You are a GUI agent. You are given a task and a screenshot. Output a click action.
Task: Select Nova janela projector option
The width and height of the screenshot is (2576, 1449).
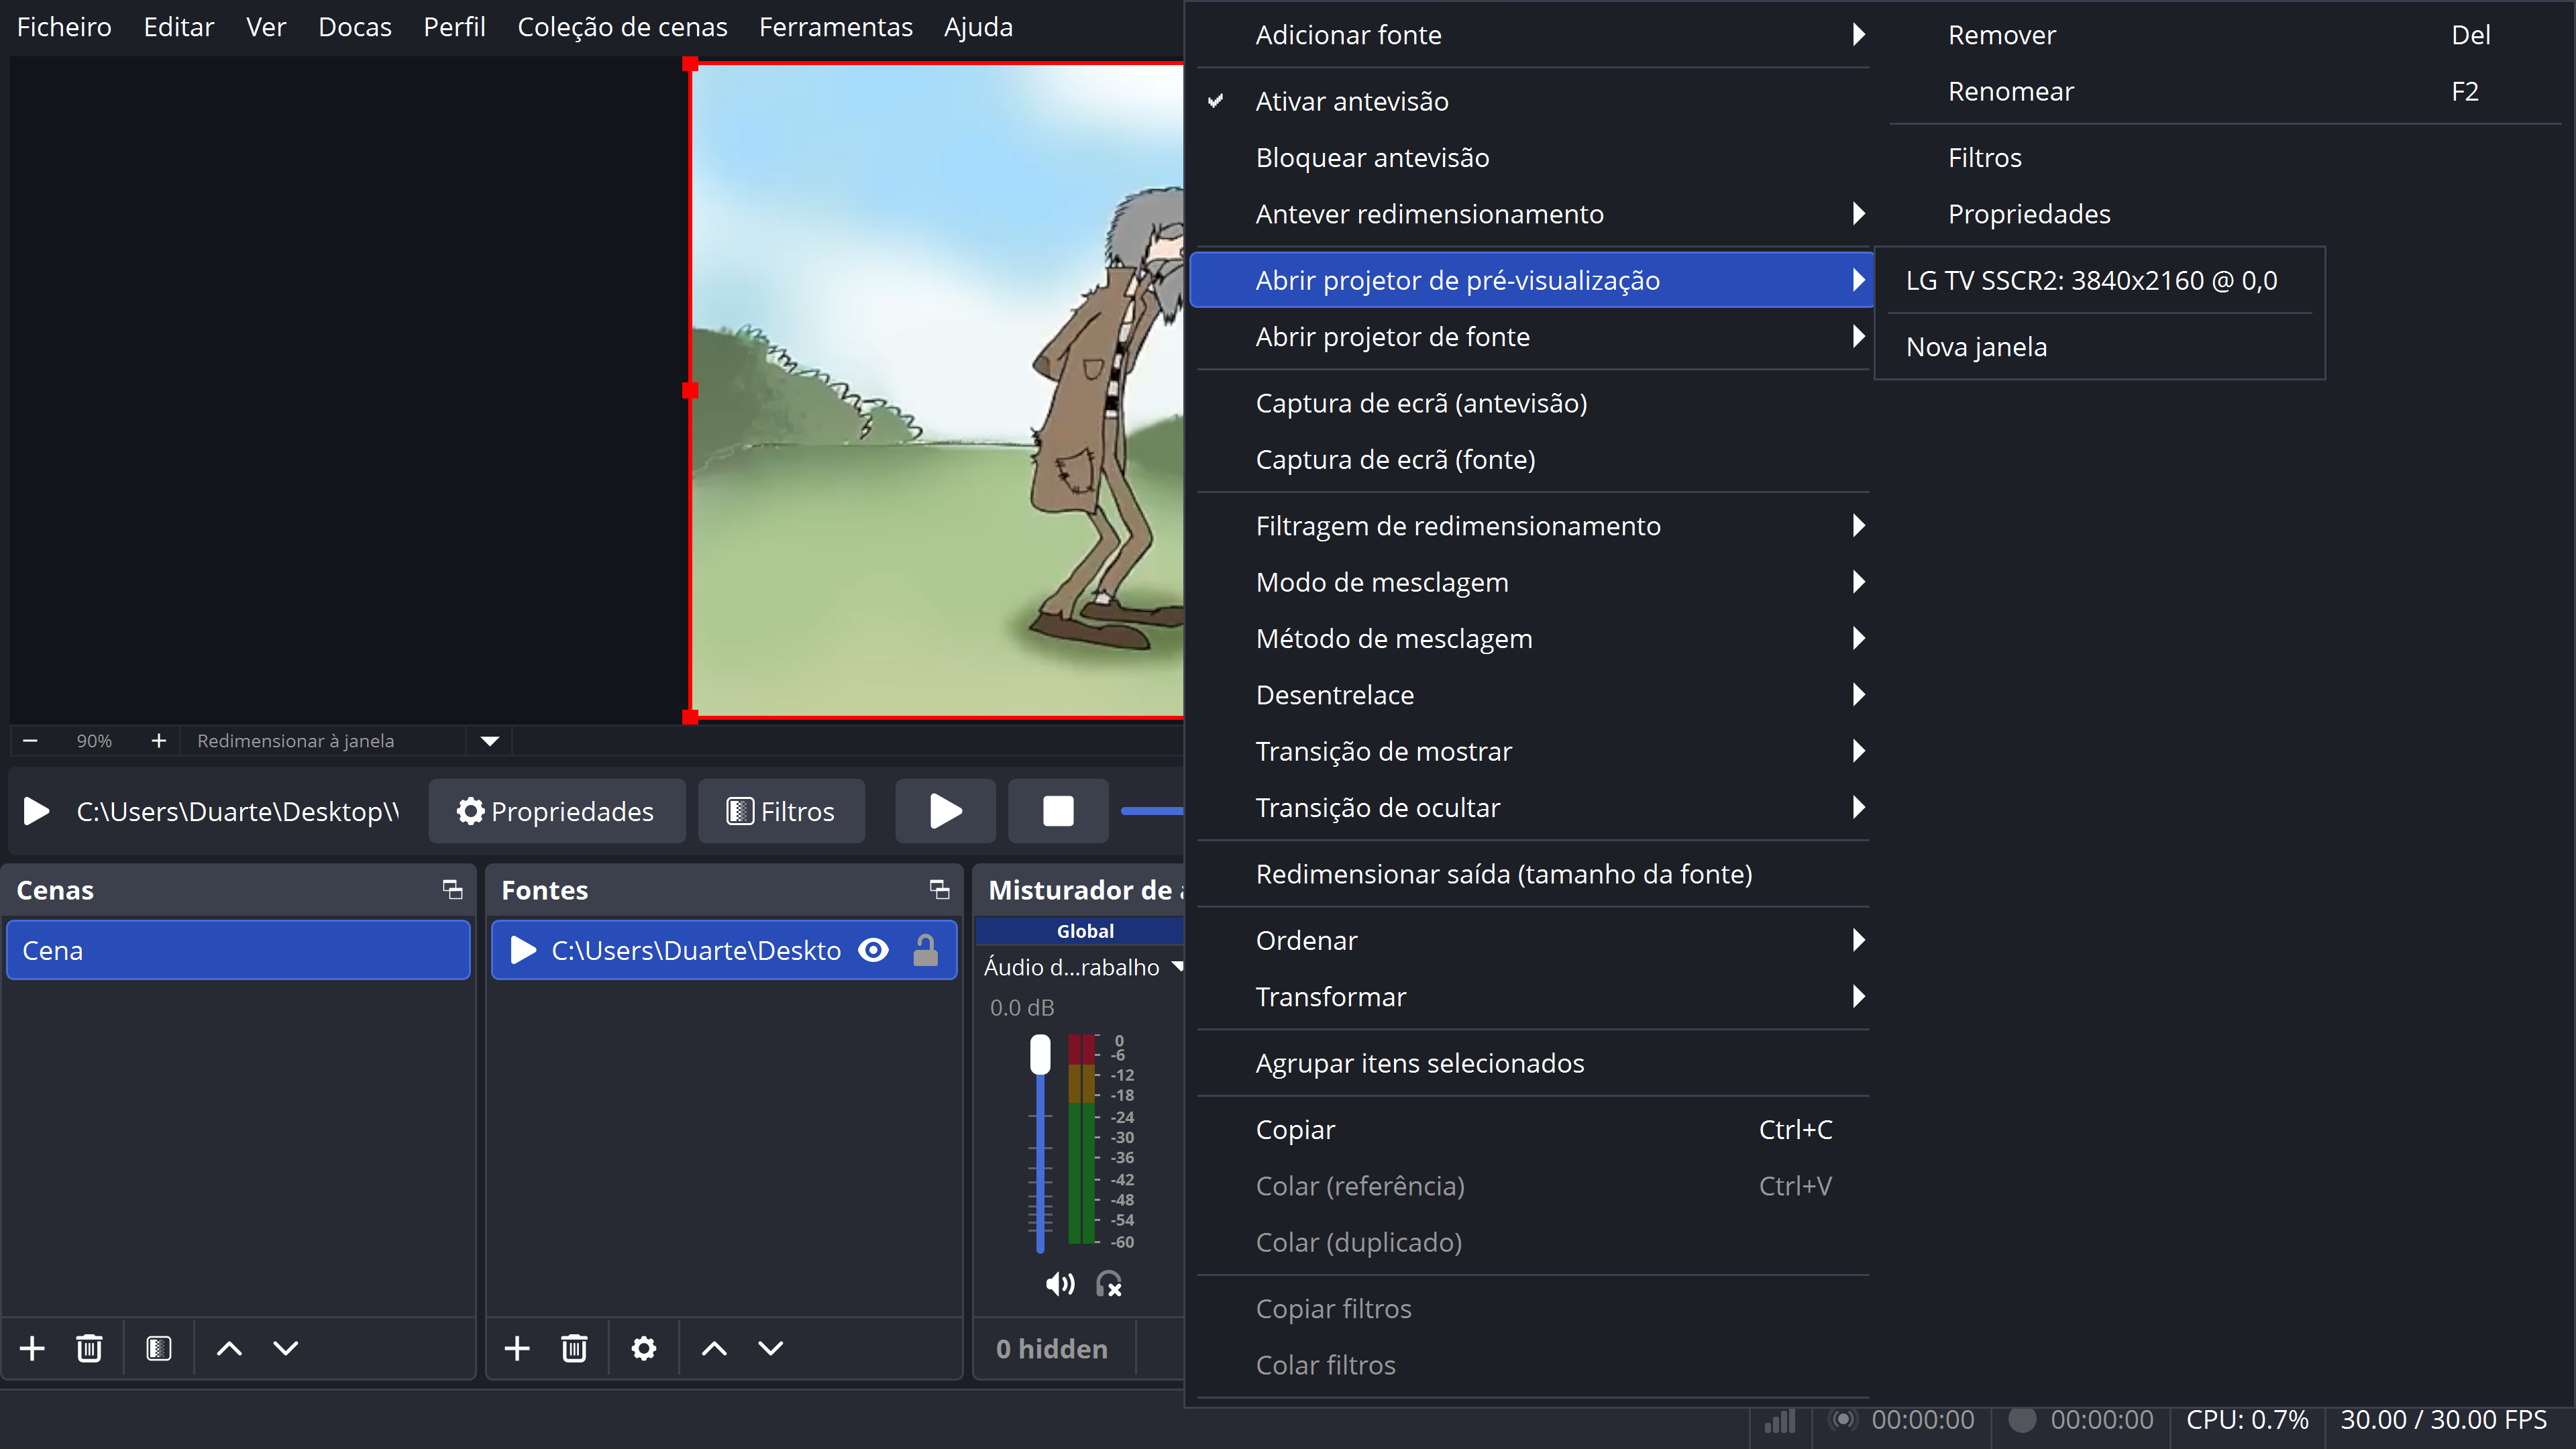click(2099, 347)
